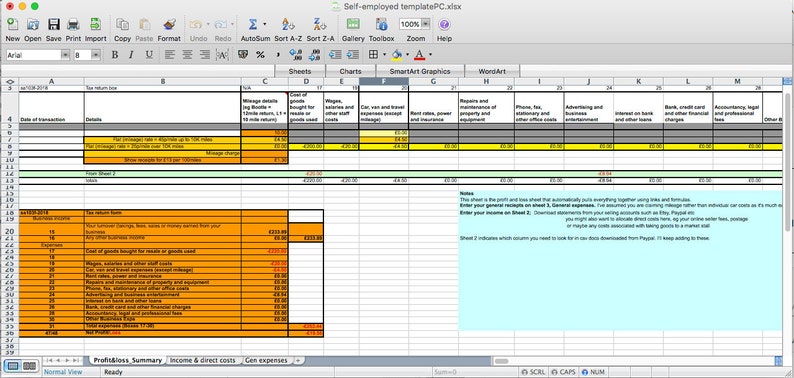Expand the zoom percentage dropdown
The image size is (794, 378).
[425, 24]
